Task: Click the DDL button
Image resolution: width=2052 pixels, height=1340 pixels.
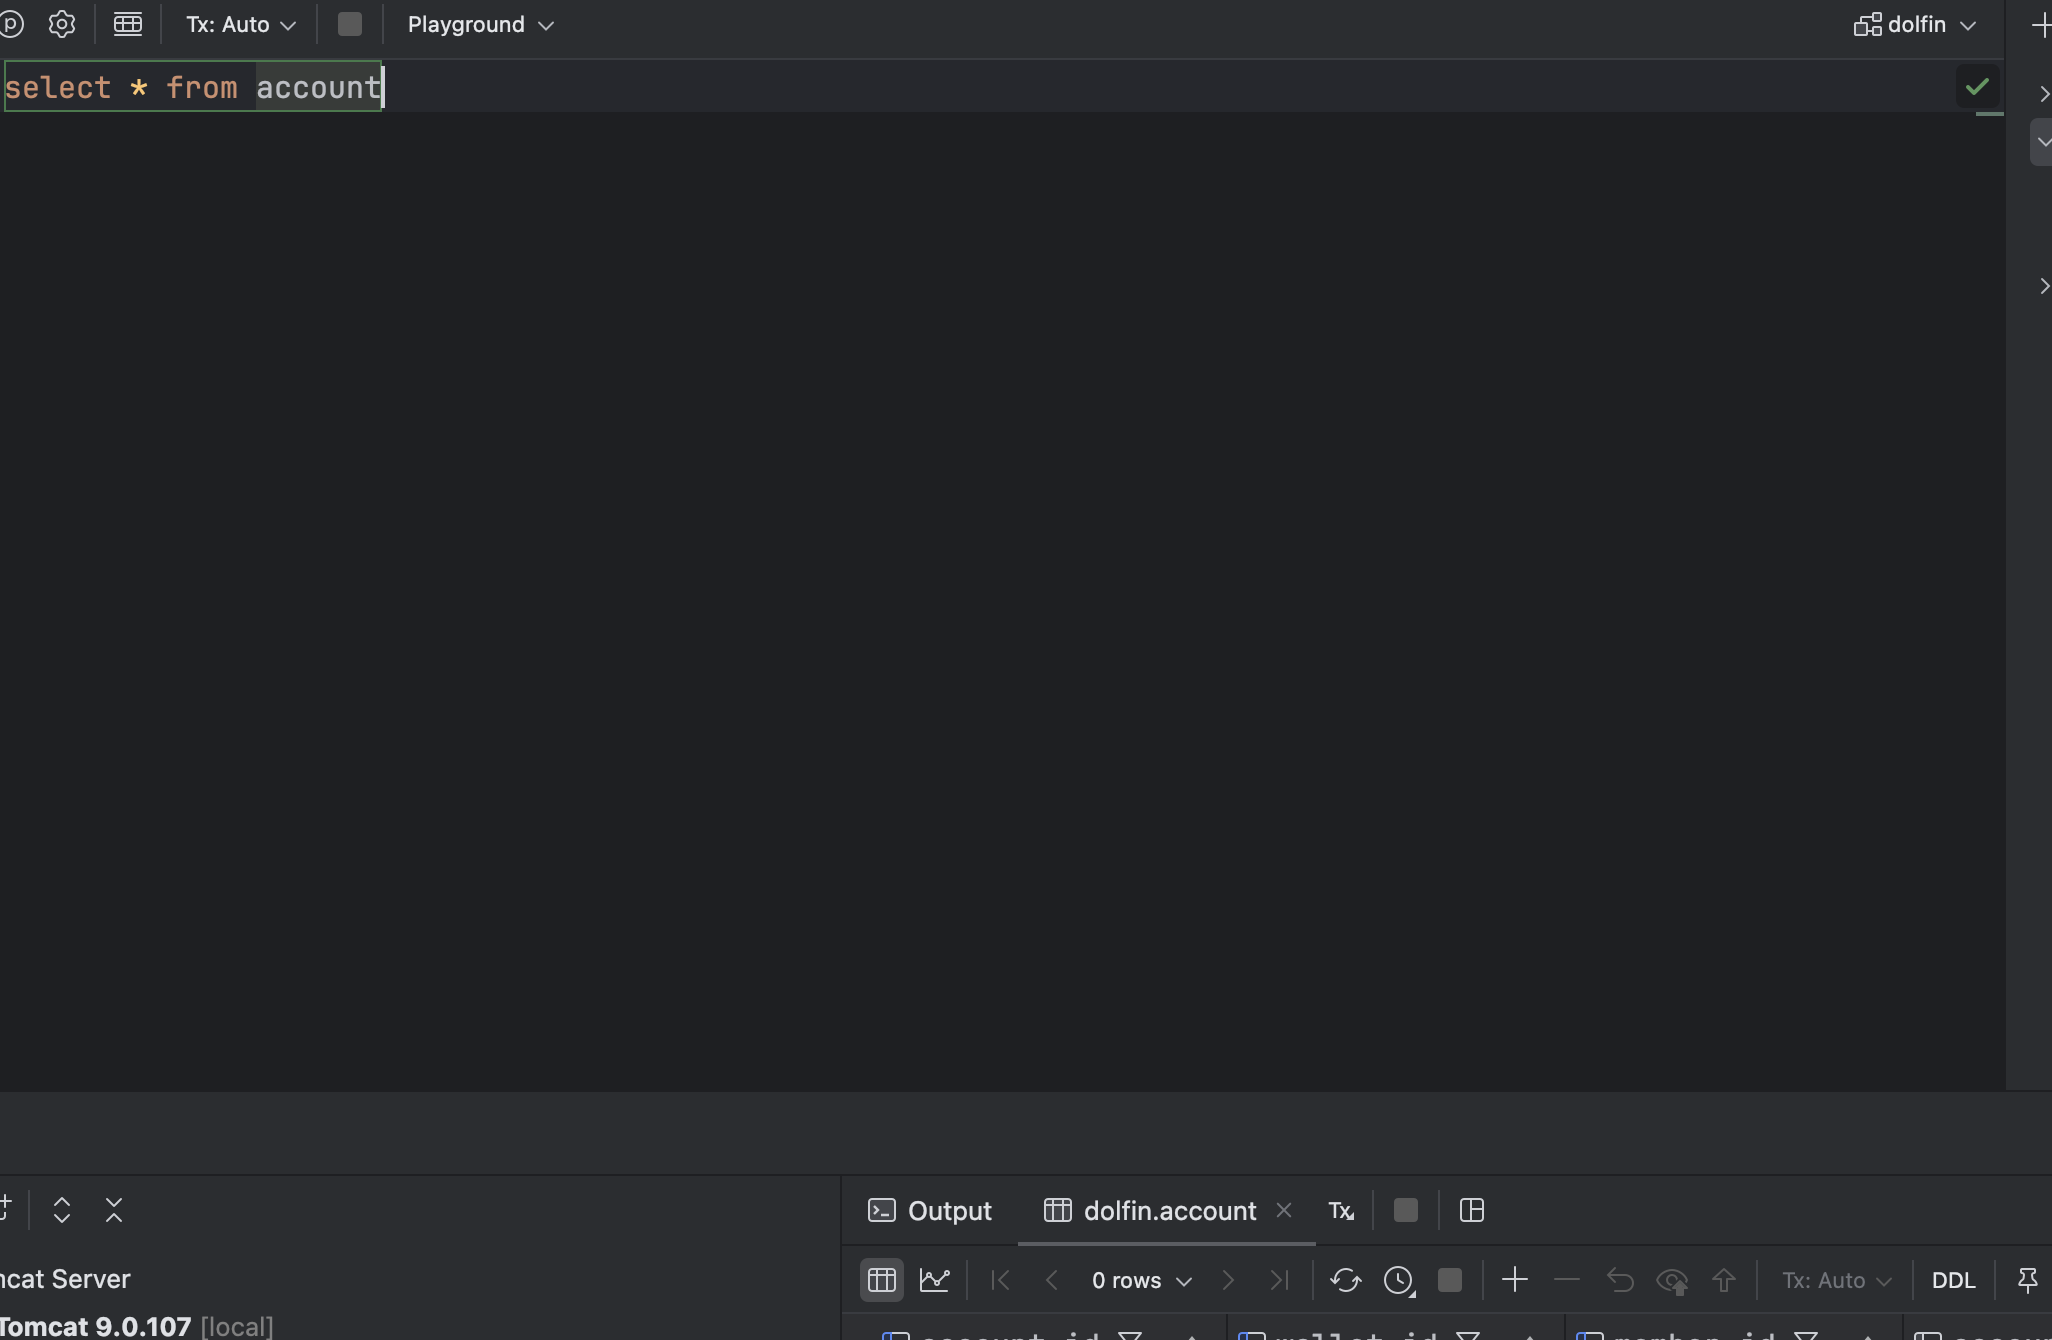Action: click(1952, 1280)
